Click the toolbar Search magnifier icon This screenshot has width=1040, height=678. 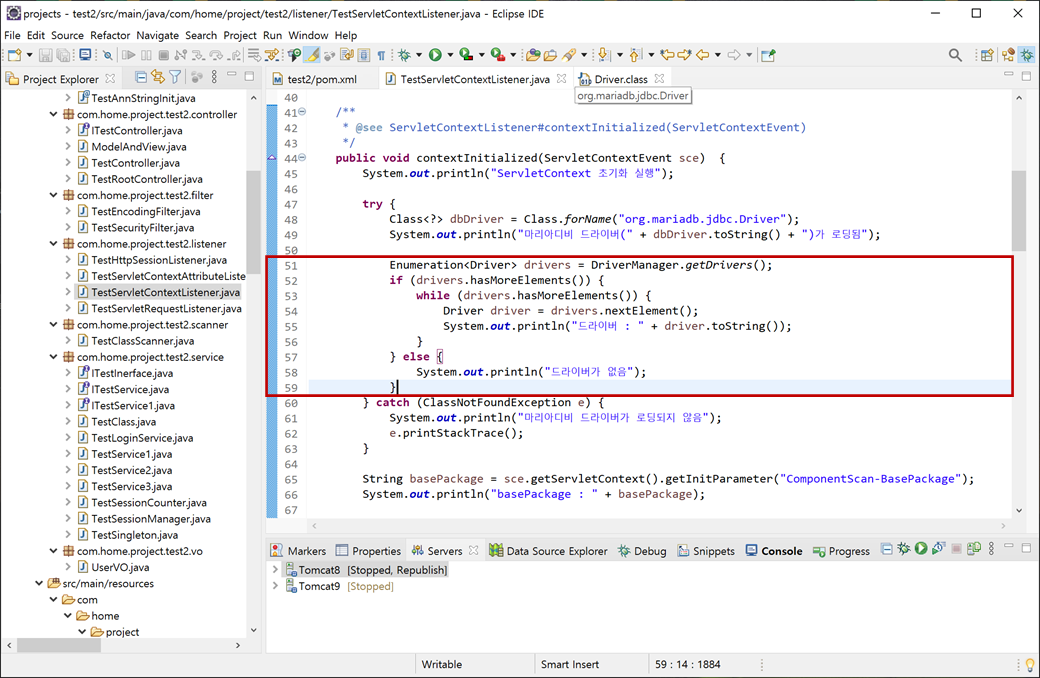point(955,55)
